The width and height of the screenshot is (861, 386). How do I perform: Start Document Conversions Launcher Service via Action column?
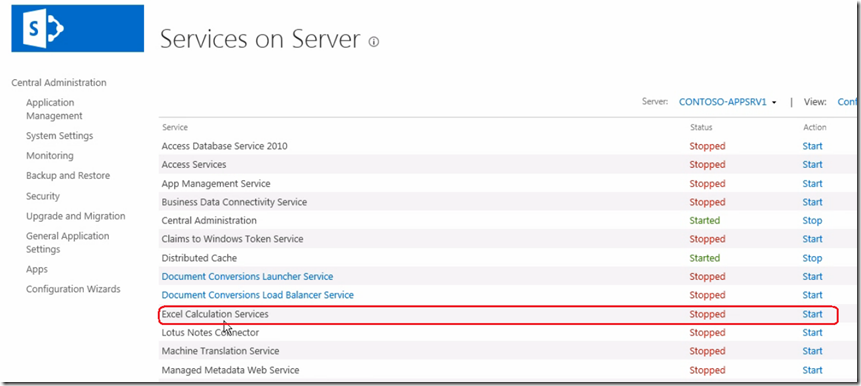(812, 277)
